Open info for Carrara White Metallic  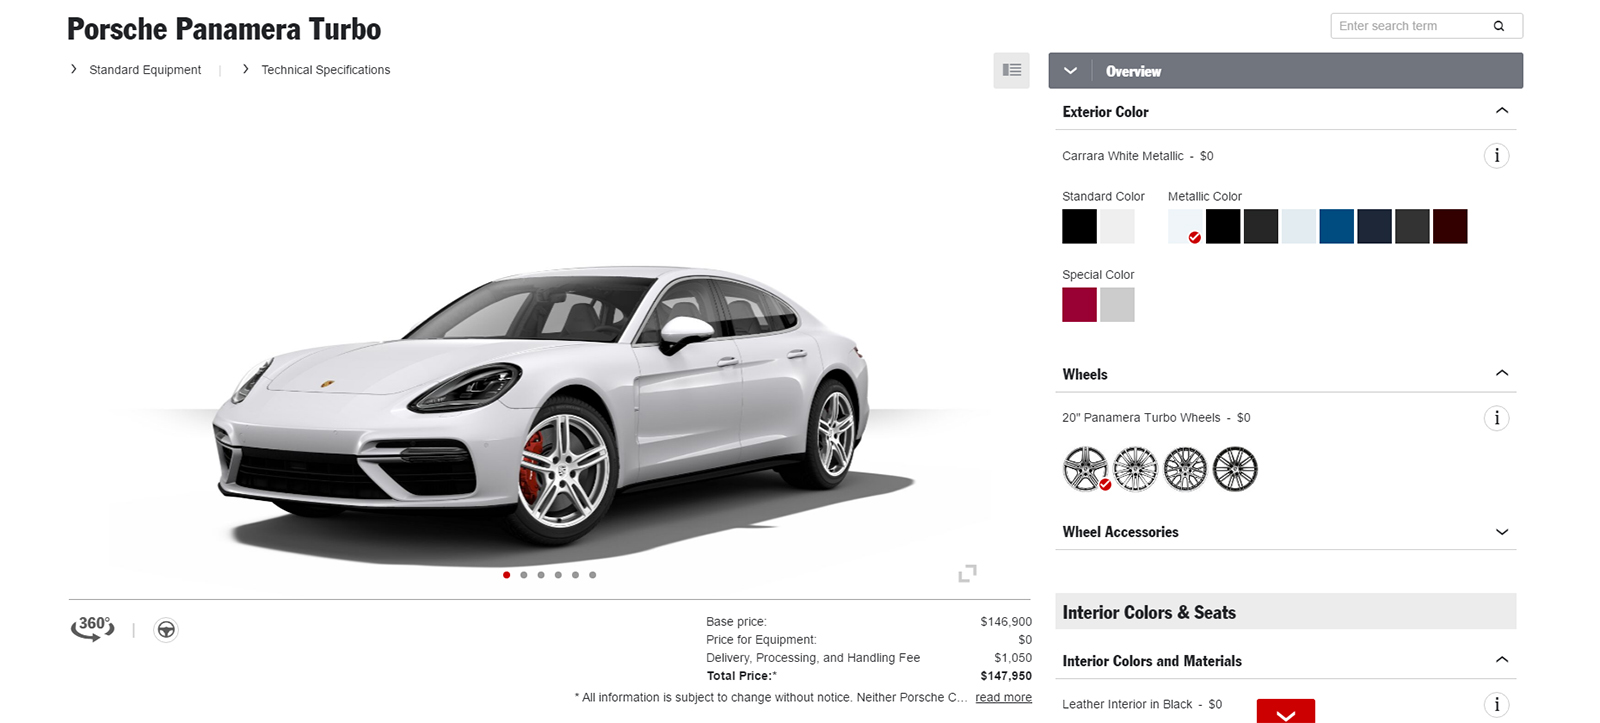pos(1496,156)
